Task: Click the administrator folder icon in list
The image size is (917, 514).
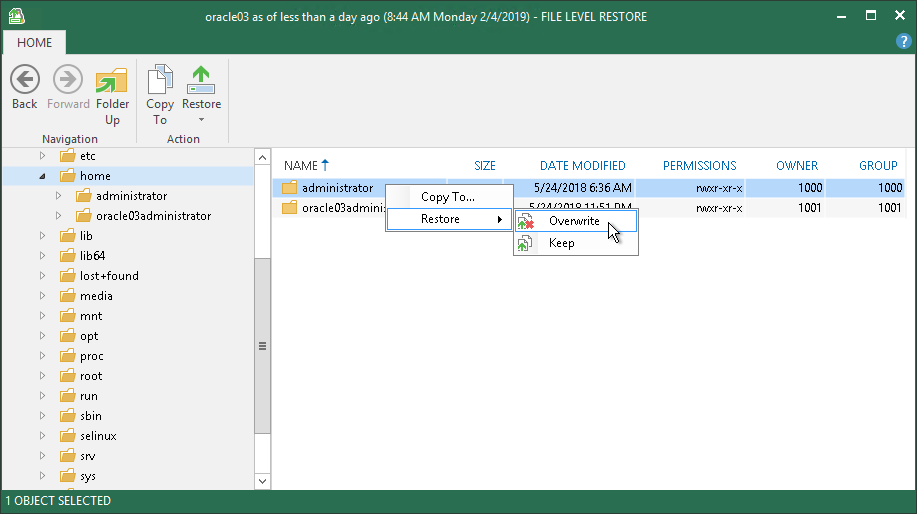Action: click(x=289, y=187)
